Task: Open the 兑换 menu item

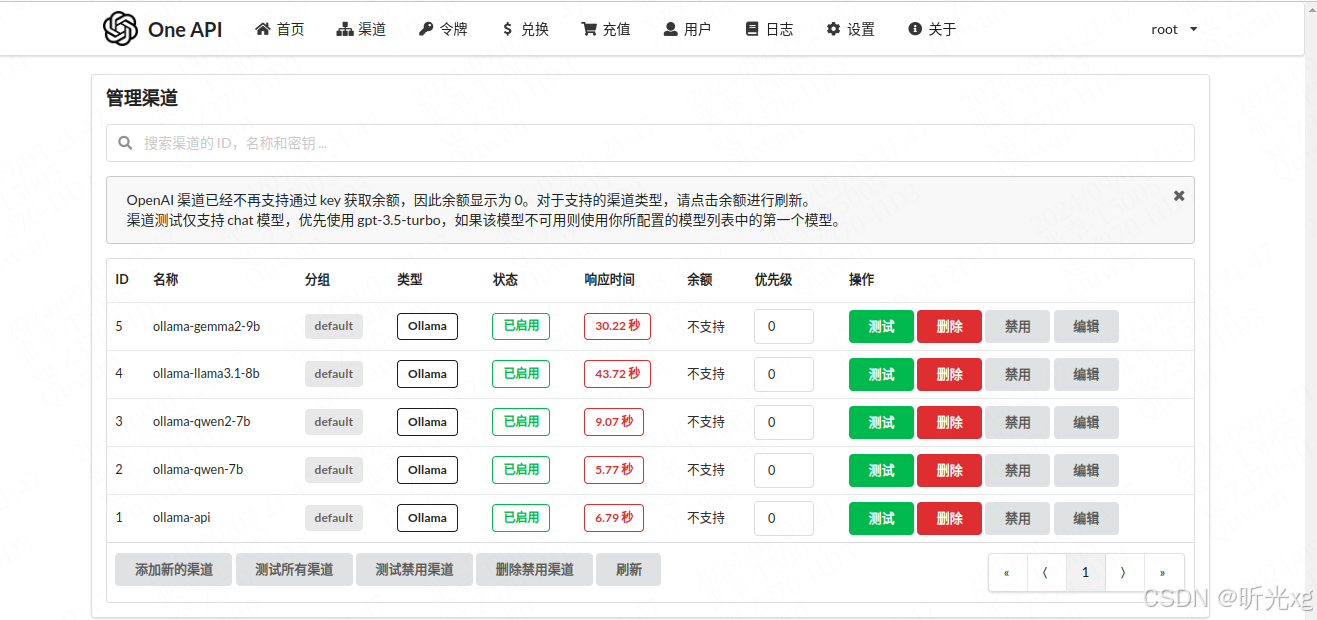Action: (524, 29)
